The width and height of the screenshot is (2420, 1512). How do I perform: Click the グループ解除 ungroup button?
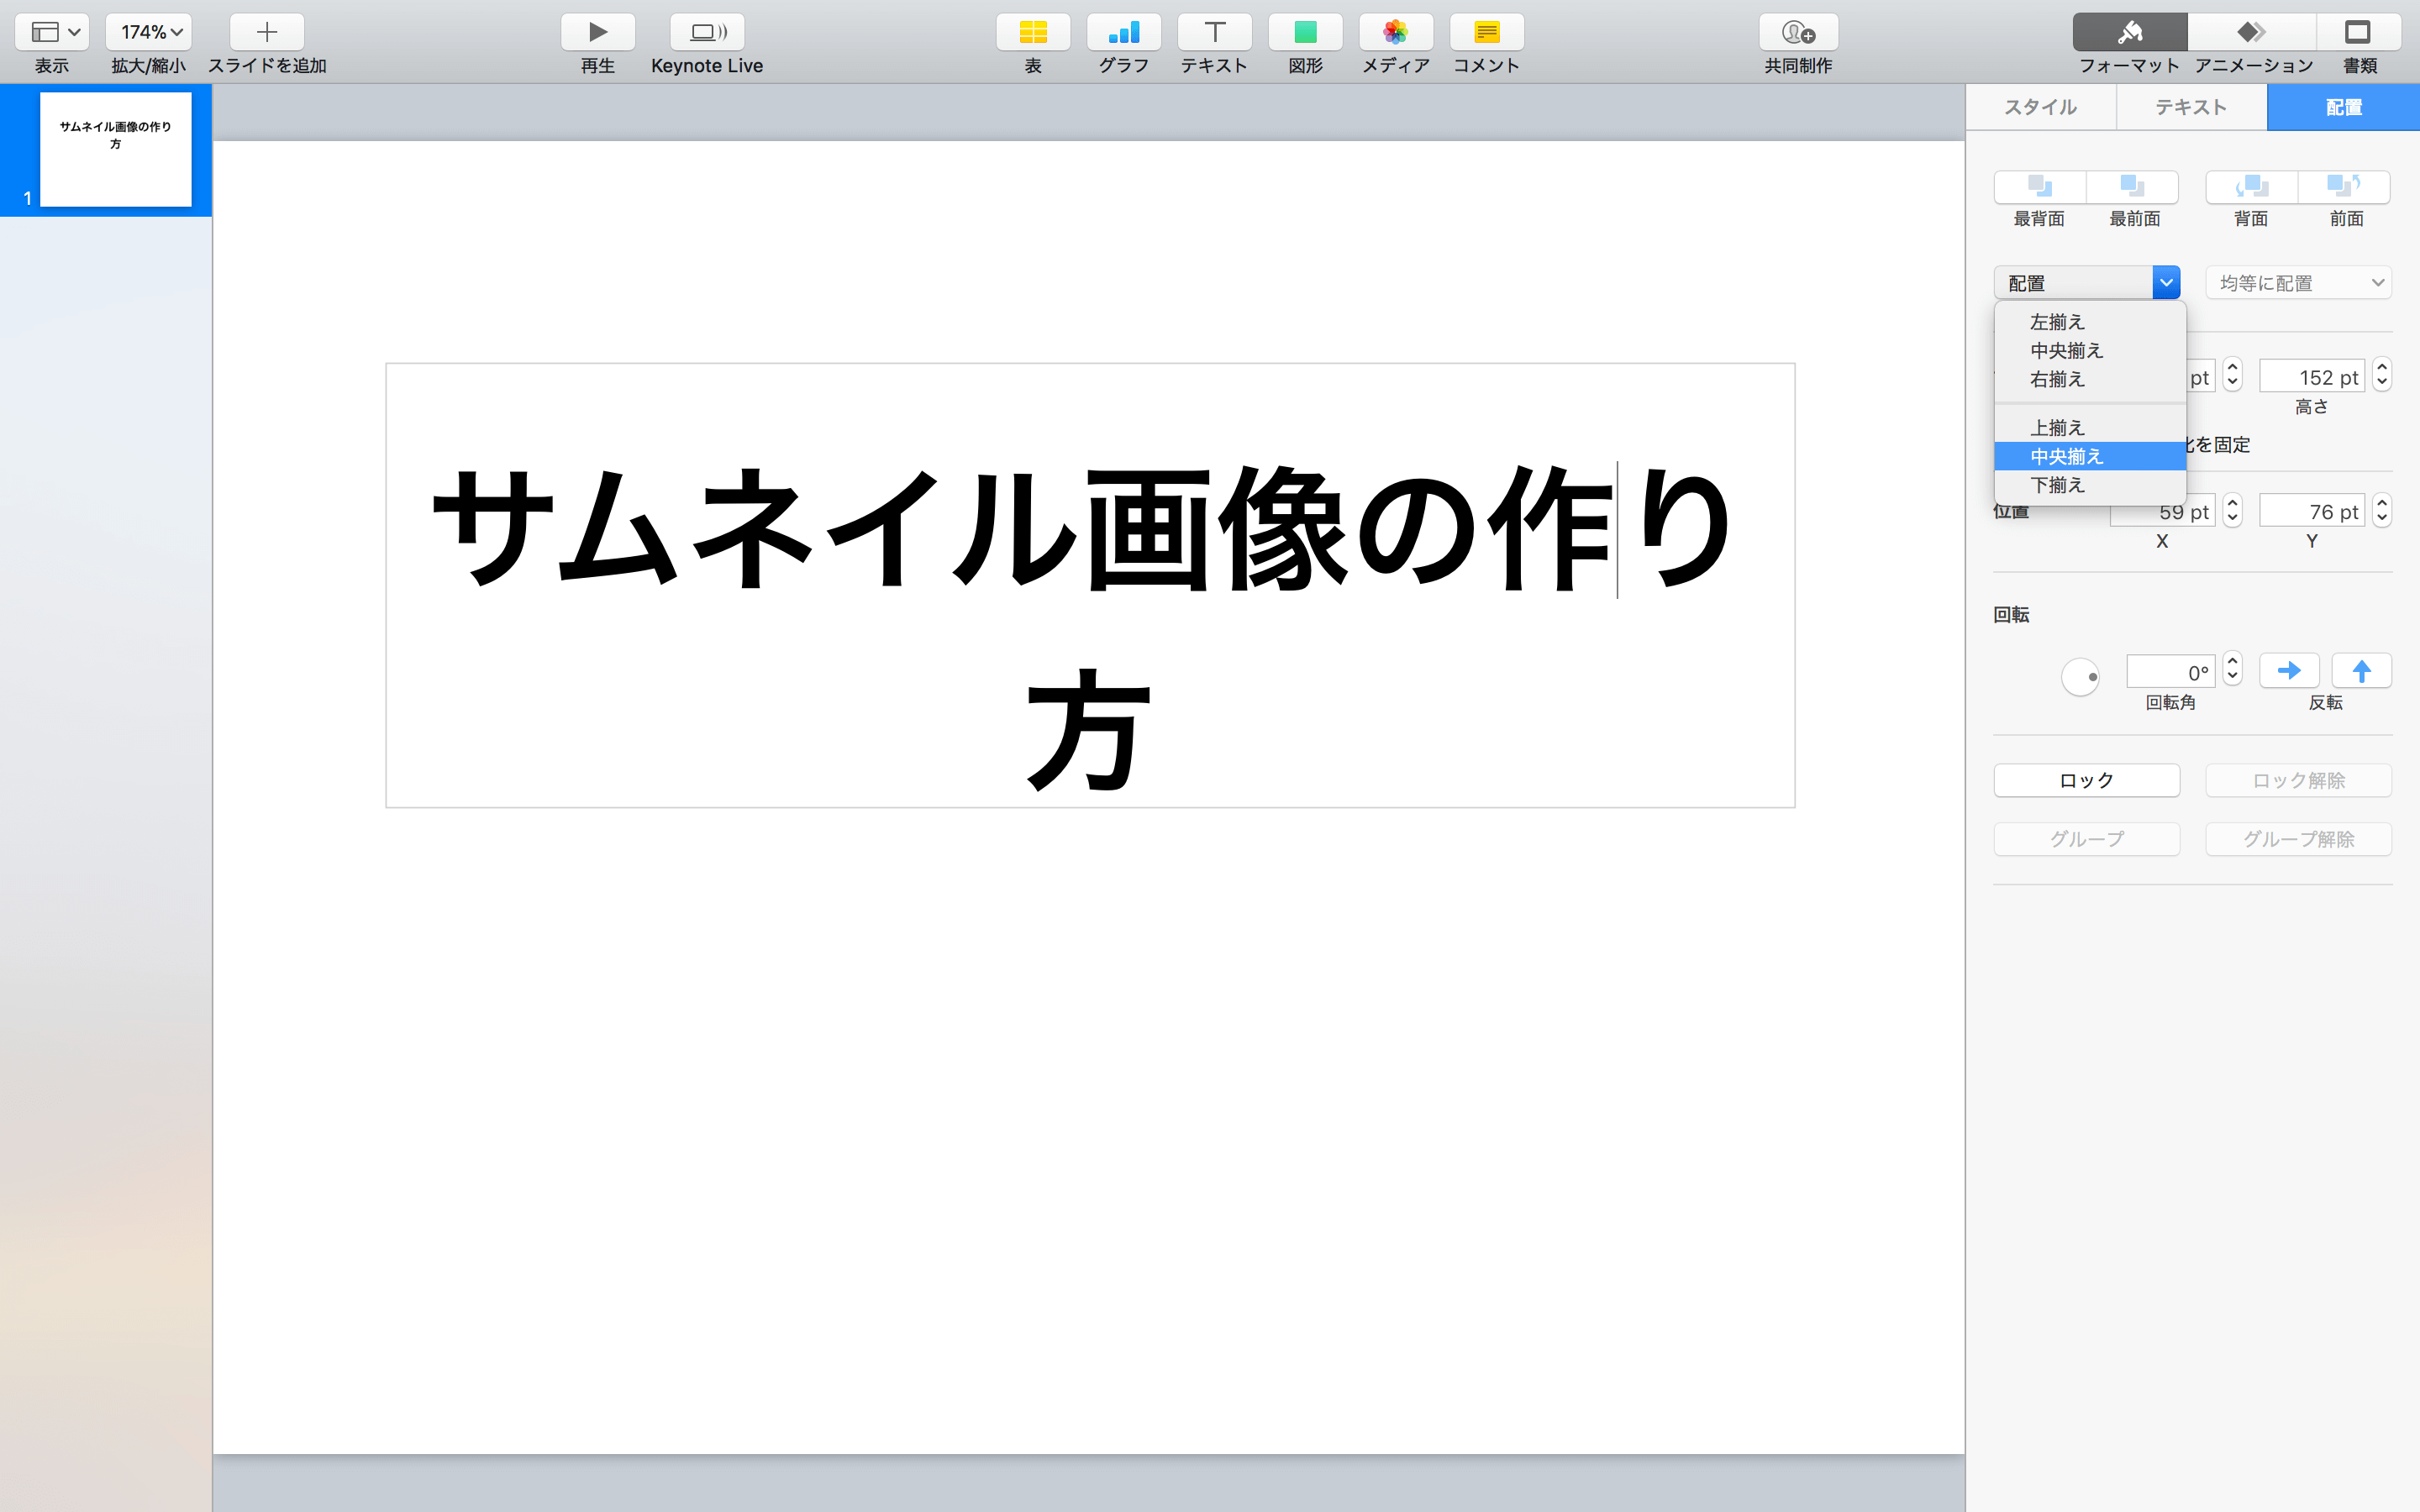(2298, 839)
